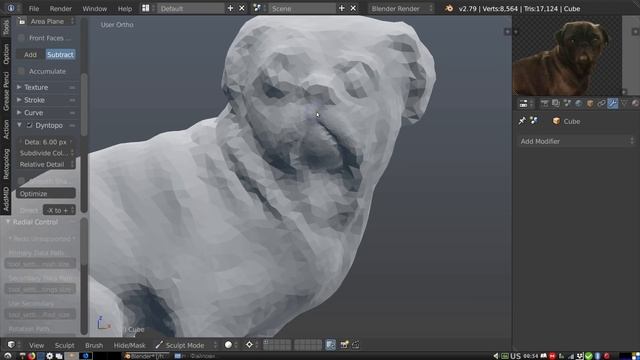Screen dimensions: 640x360
Task: Open the Sculpt menu
Action: click(x=64, y=345)
